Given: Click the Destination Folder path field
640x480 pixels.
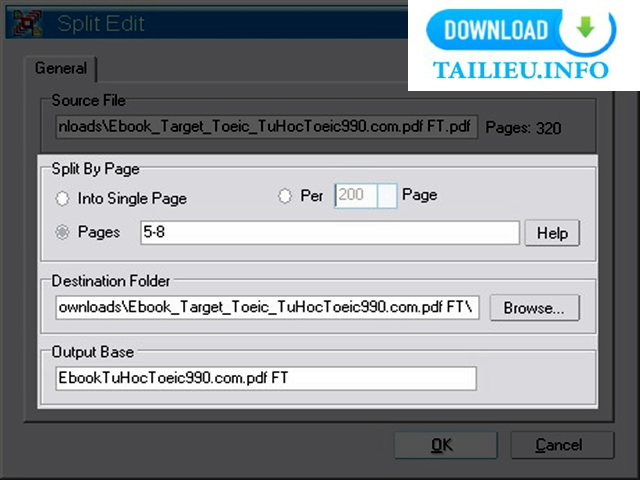Looking at the screenshot, I should [x=267, y=308].
